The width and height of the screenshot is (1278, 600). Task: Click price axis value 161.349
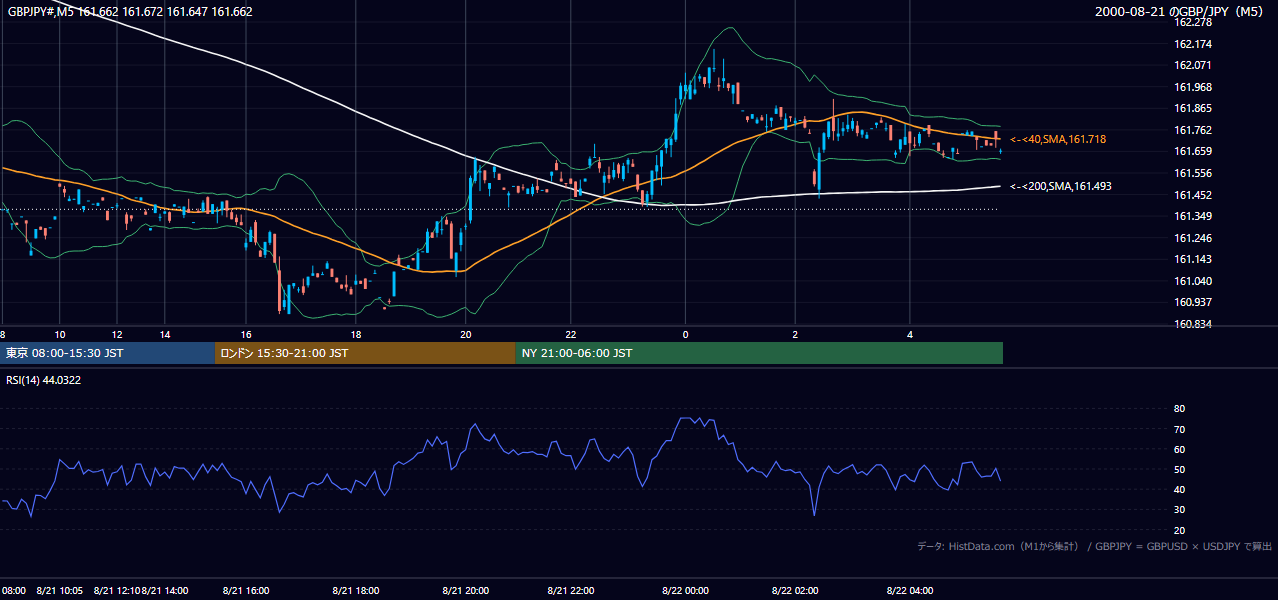(1192, 216)
